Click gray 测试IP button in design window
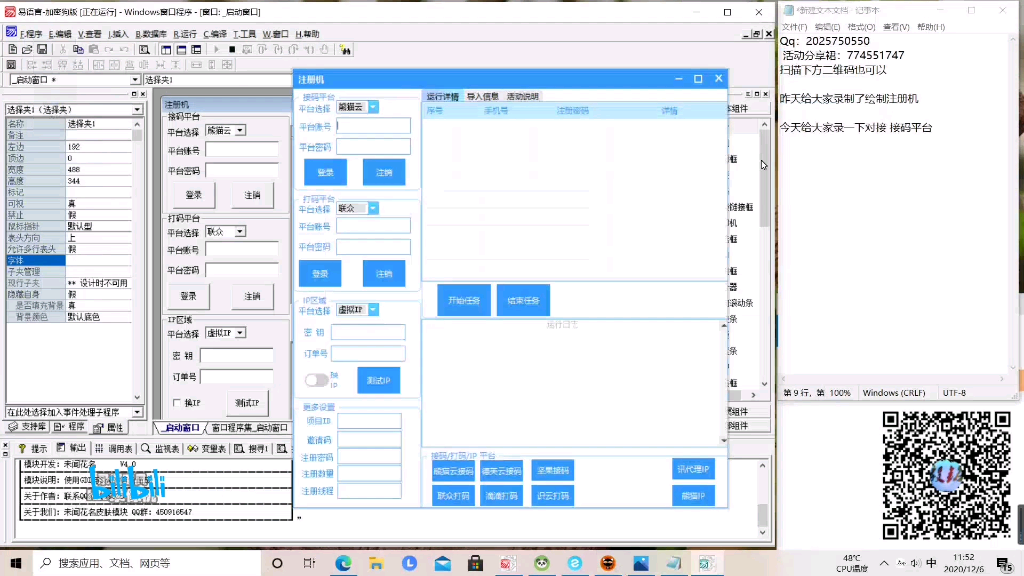1024x576 pixels. point(247,403)
